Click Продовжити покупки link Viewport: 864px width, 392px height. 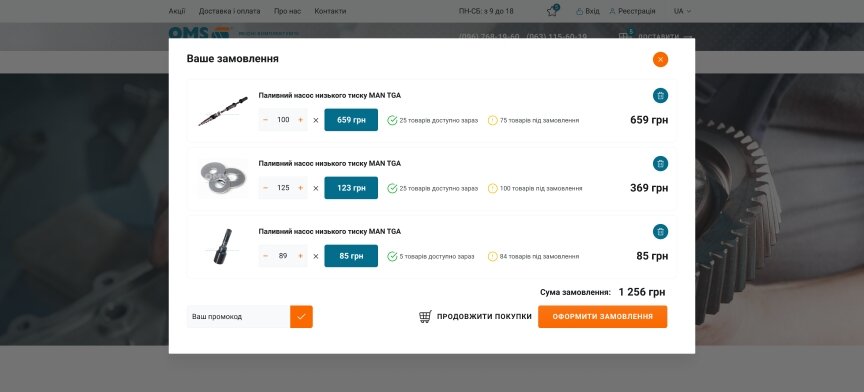[484, 316]
